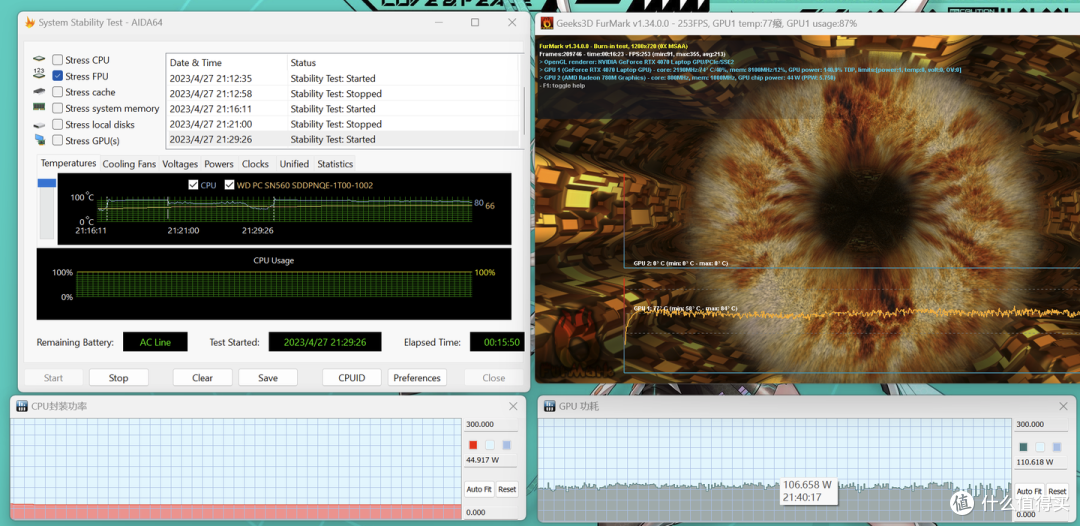The width and height of the screenshot is (1080, 526).
Task: Click the 300.000 maximum field in CPU封装功率 window
Action: point(491,424)
